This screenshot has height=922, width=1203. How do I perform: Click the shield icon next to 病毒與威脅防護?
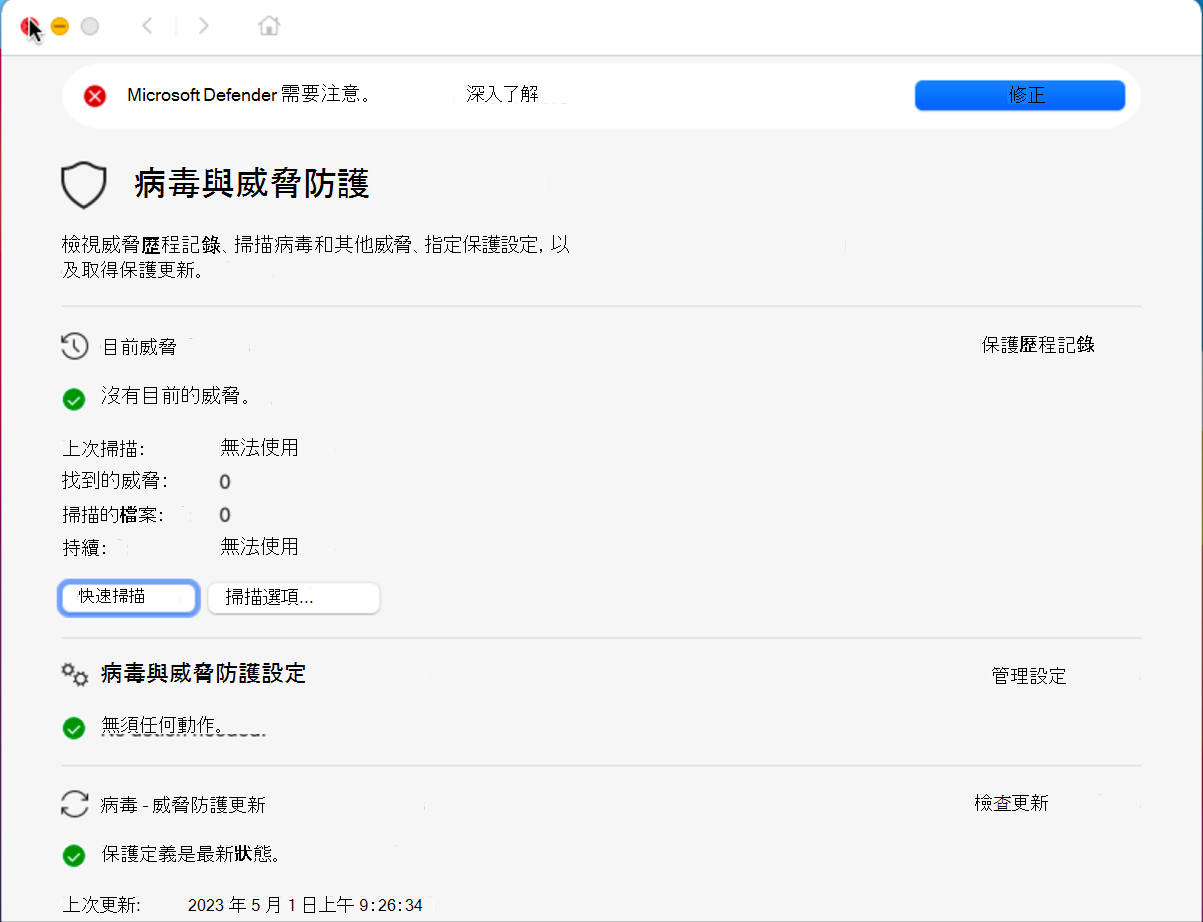84,185
